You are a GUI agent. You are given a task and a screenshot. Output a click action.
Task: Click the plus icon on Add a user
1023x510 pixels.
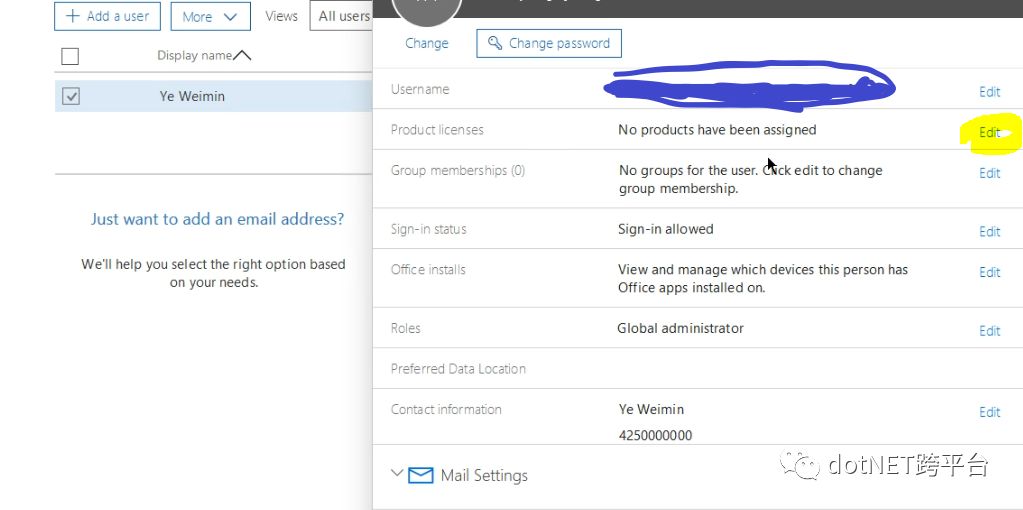point(72,16)
